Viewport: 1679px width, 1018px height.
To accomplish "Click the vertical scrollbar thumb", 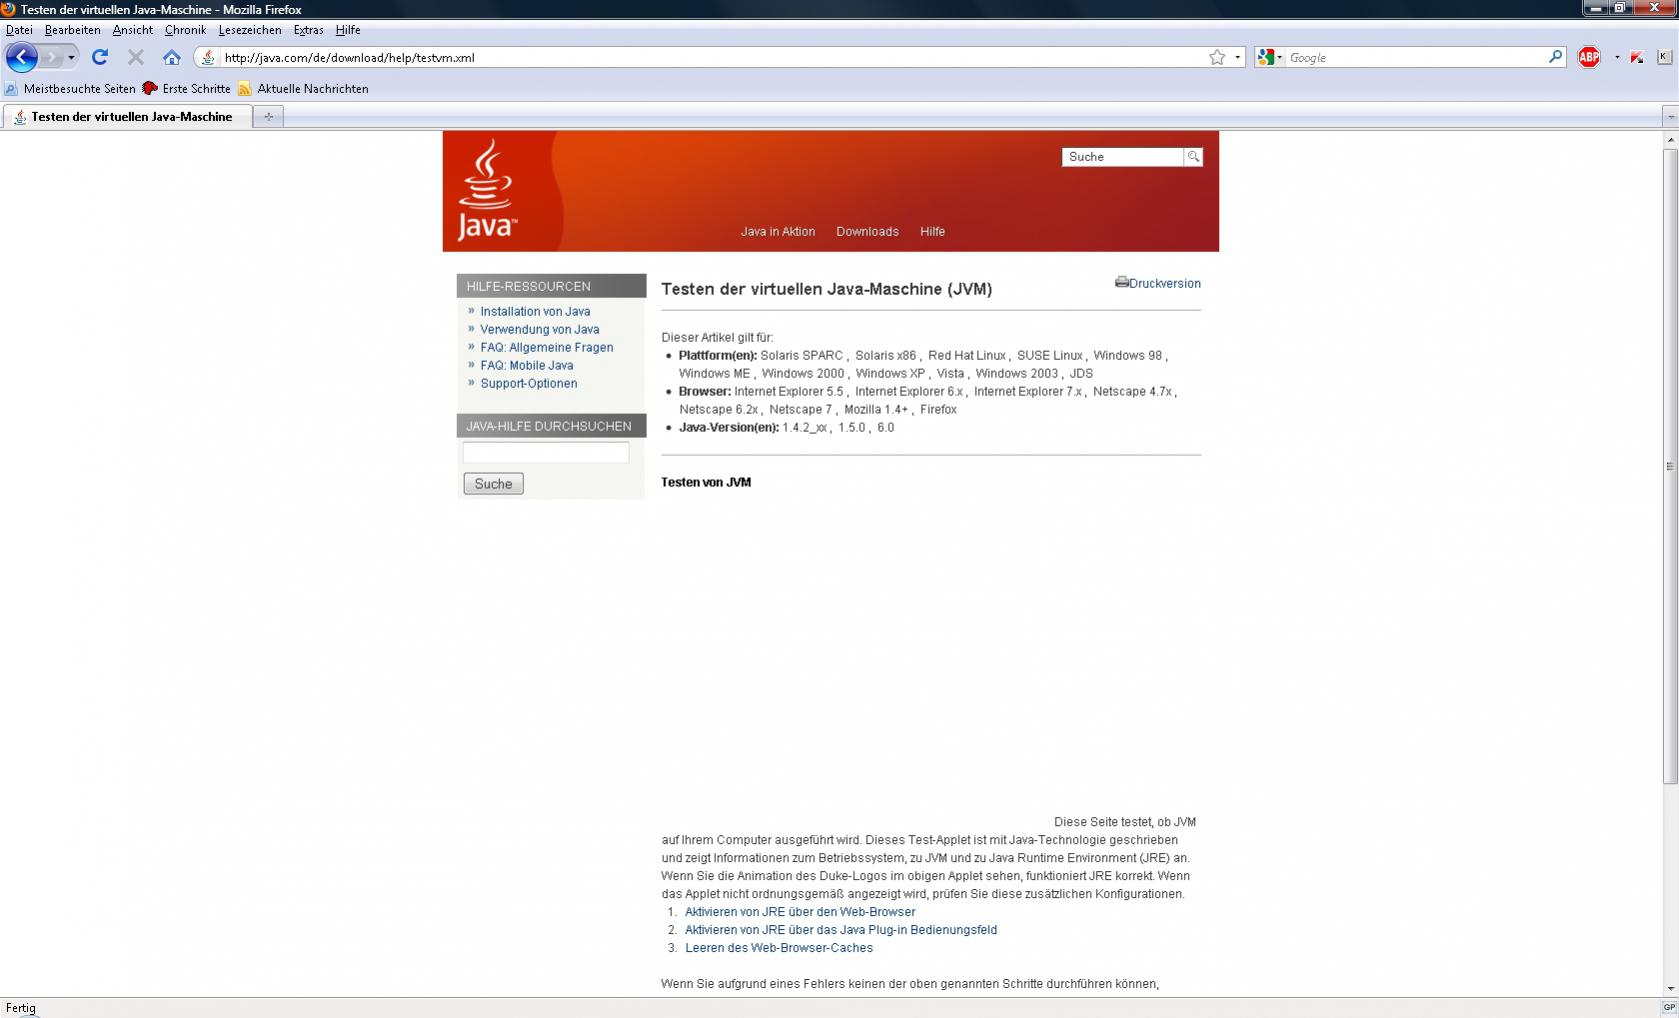I will click(1670, 466).
